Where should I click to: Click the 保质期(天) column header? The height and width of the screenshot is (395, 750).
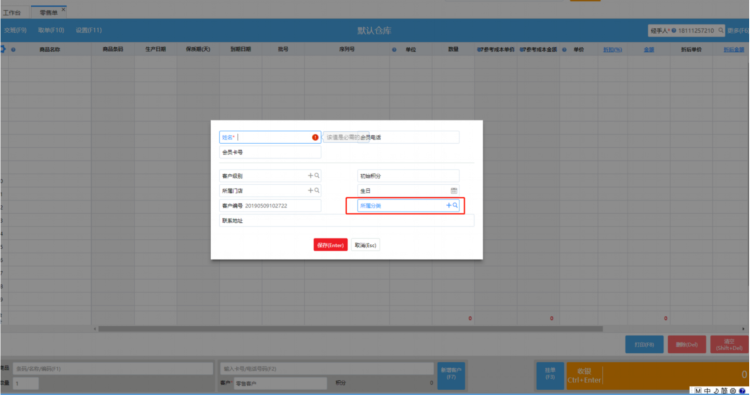click(198, 49)
